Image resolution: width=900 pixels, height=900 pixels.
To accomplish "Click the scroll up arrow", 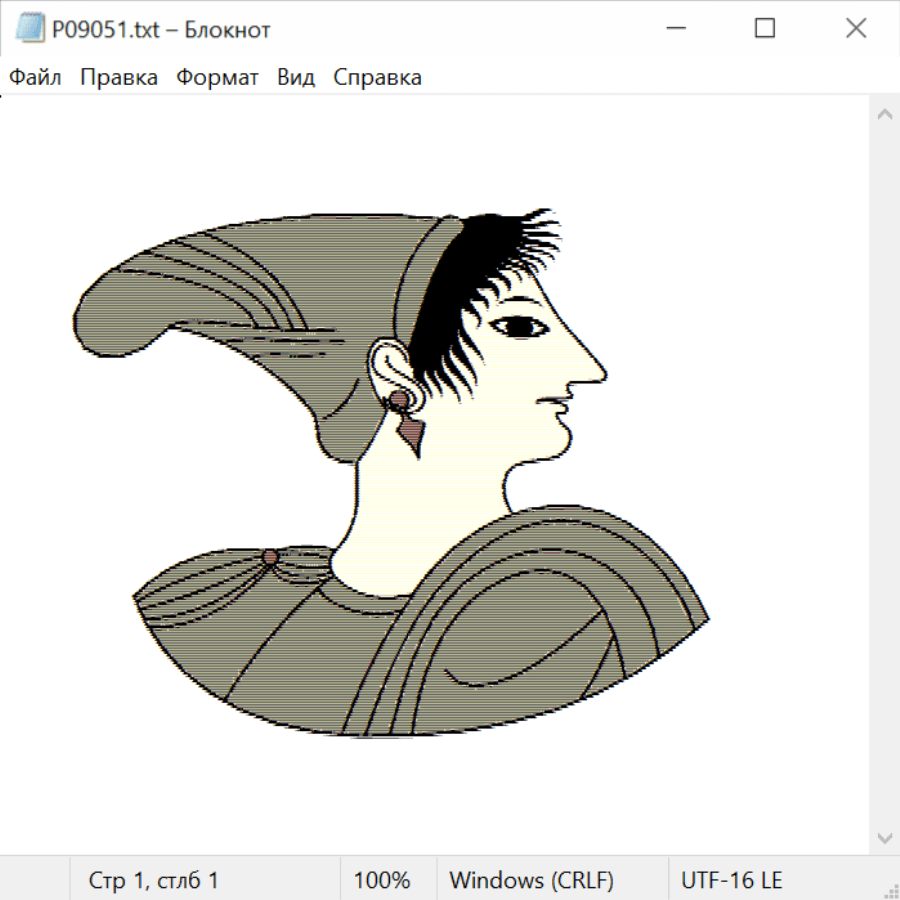I will coord(884,114).
